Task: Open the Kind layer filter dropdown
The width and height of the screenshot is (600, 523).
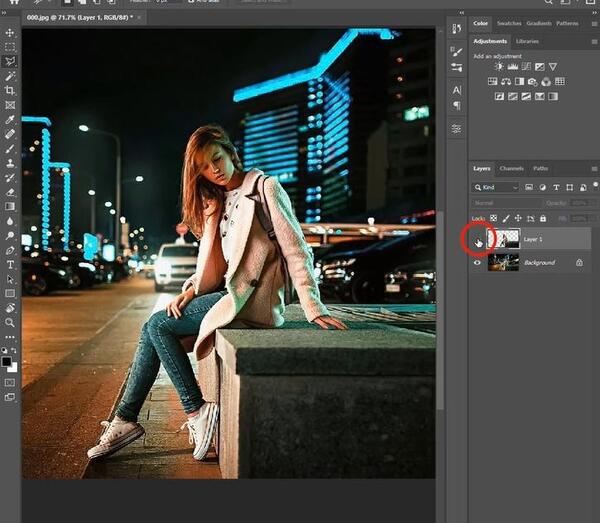Action: tap(496, 187)
